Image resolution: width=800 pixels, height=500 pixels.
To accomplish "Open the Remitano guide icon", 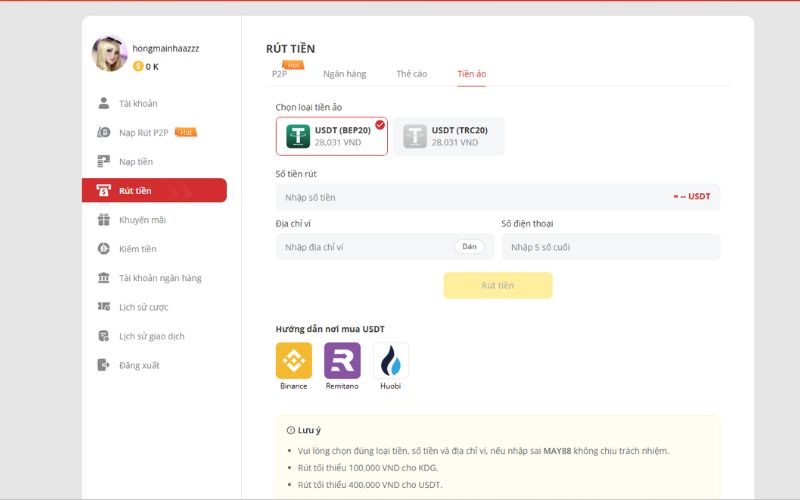I will click(342, 361).
